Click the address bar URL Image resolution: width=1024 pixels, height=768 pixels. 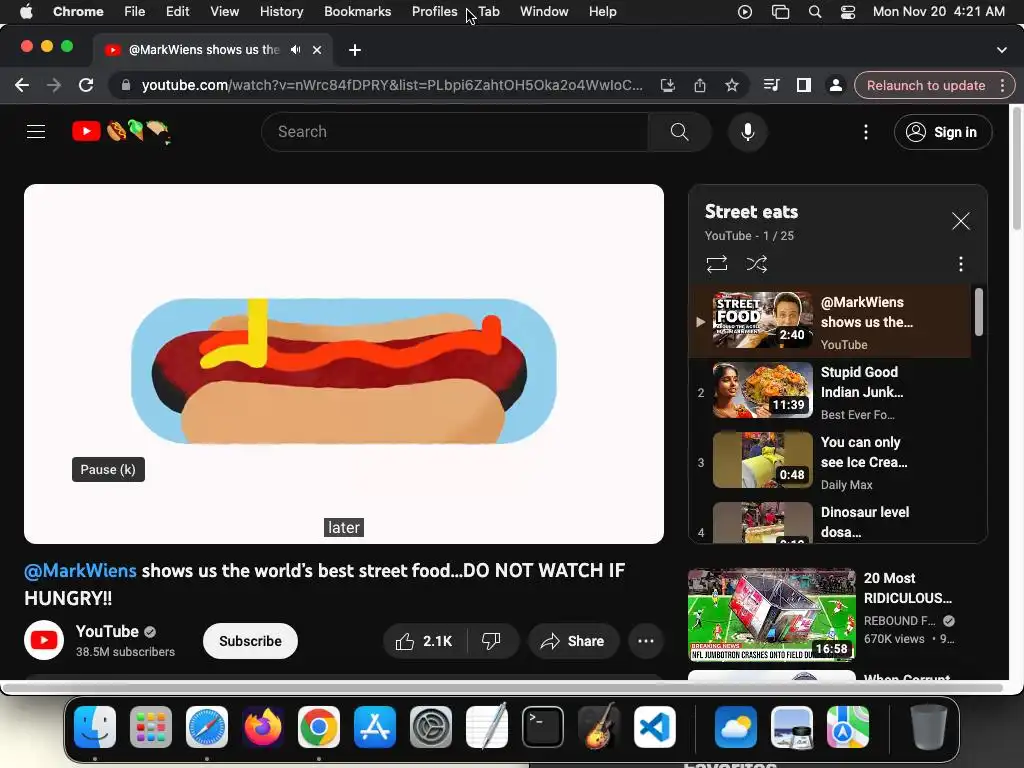[x=392, y=86]
